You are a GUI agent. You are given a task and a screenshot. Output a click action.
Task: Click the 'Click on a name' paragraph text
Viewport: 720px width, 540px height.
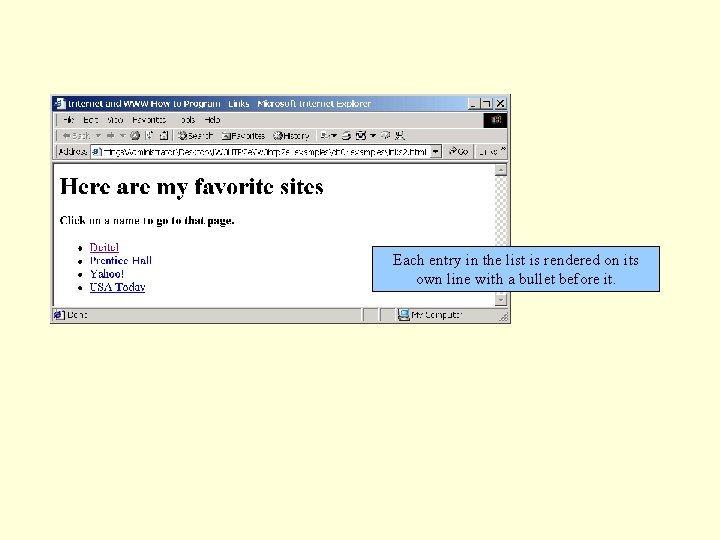[147, 221]
